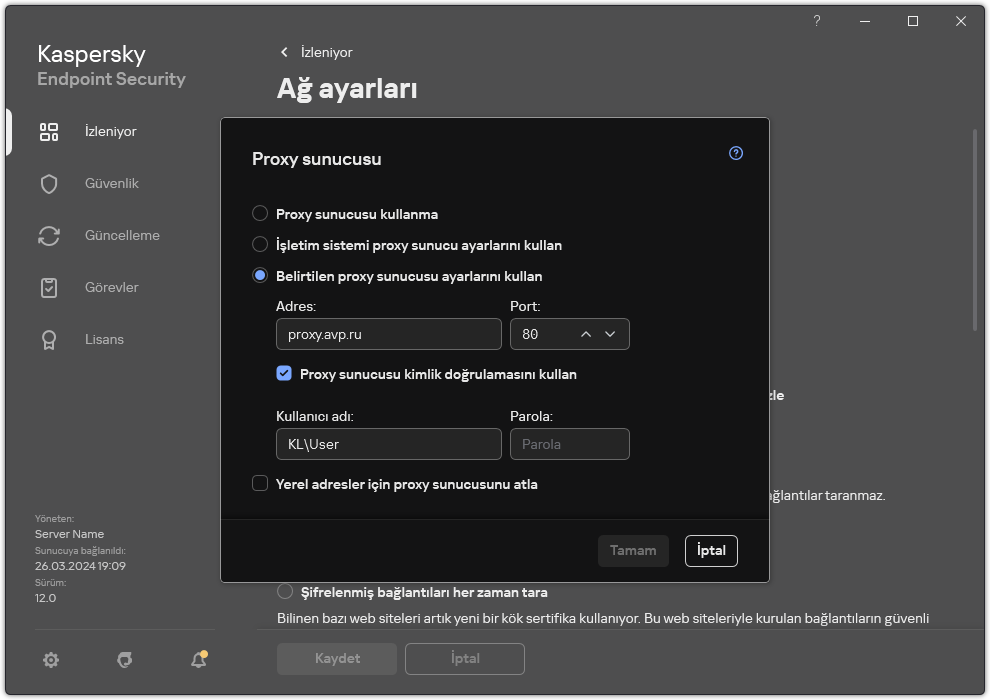Enable 'Yerel adresler için proxy sunucusunu atla'
This screenshot has height=700, width=990.
pos(260,483)
